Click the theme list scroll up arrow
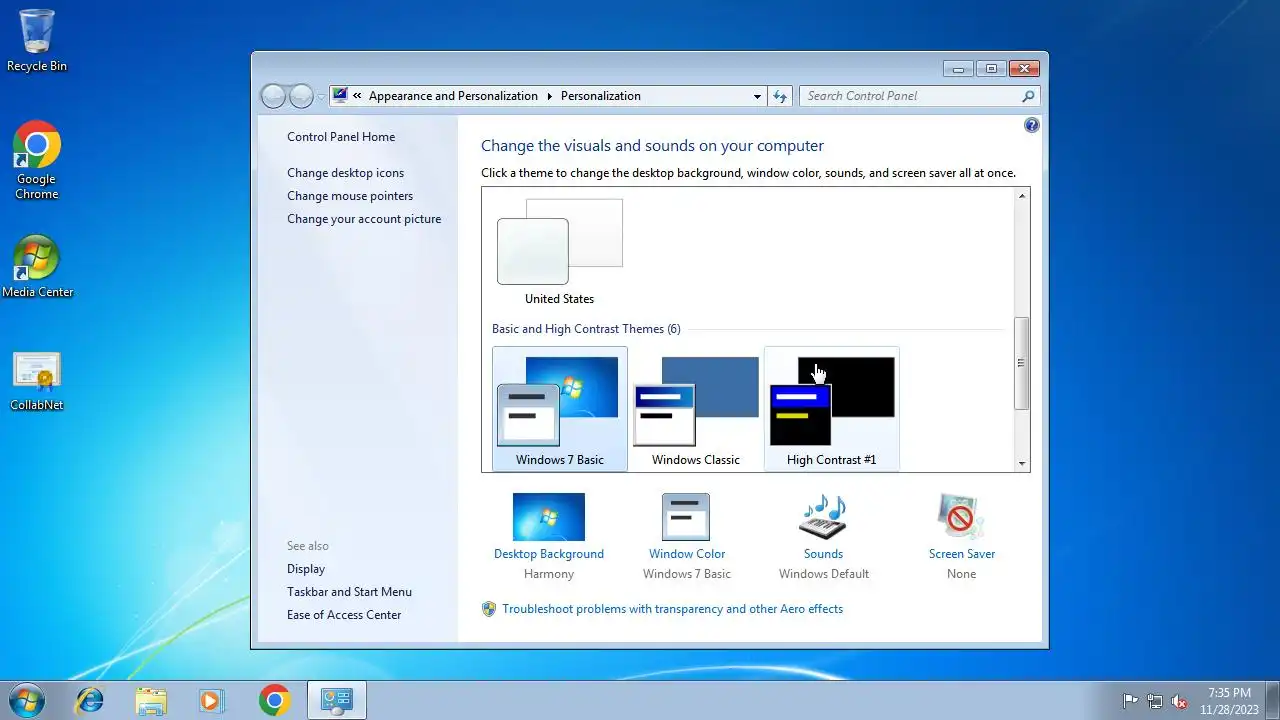Image resolution: width=1280 pixels, height=720 pixels. coord(1021,196)
